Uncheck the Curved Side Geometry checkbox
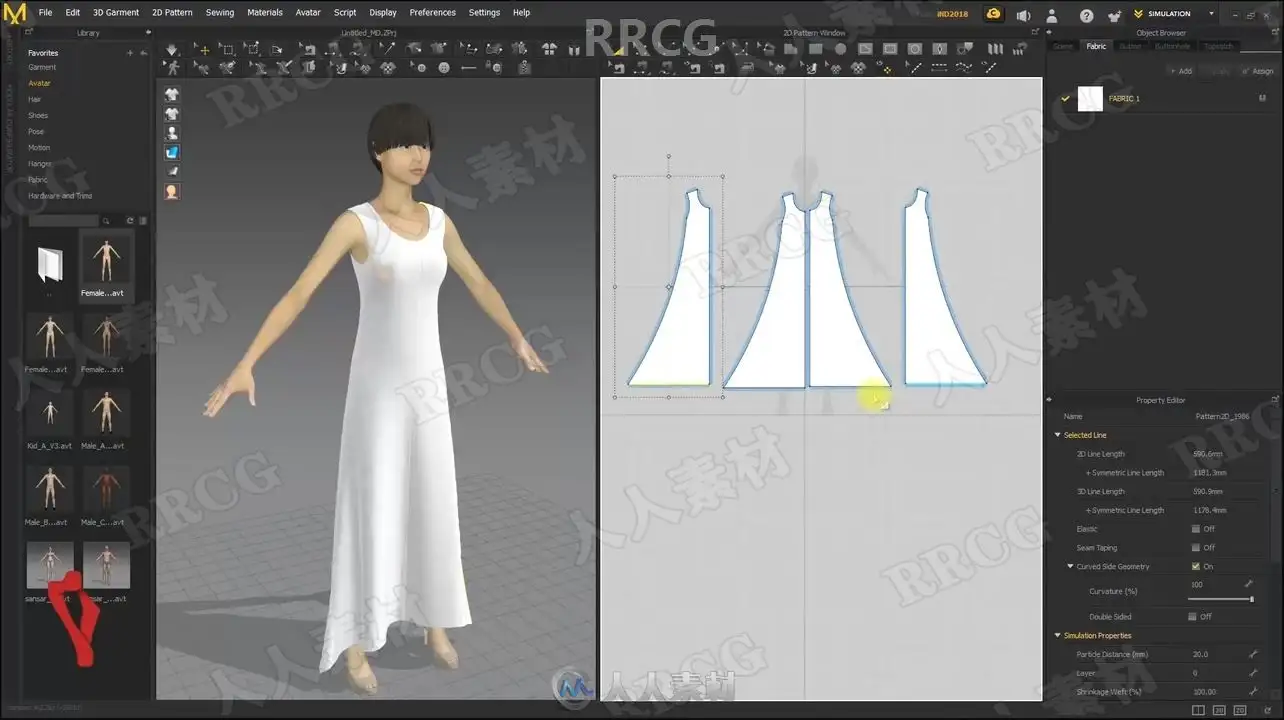This screenshot has height=720, width=1284. (1195, 567)
